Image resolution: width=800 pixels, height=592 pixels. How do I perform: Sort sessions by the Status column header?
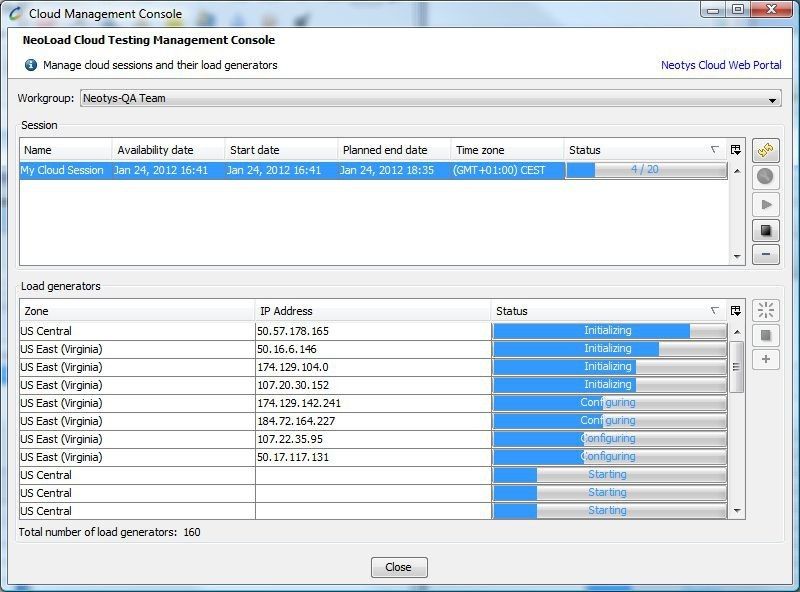point(646,150)
